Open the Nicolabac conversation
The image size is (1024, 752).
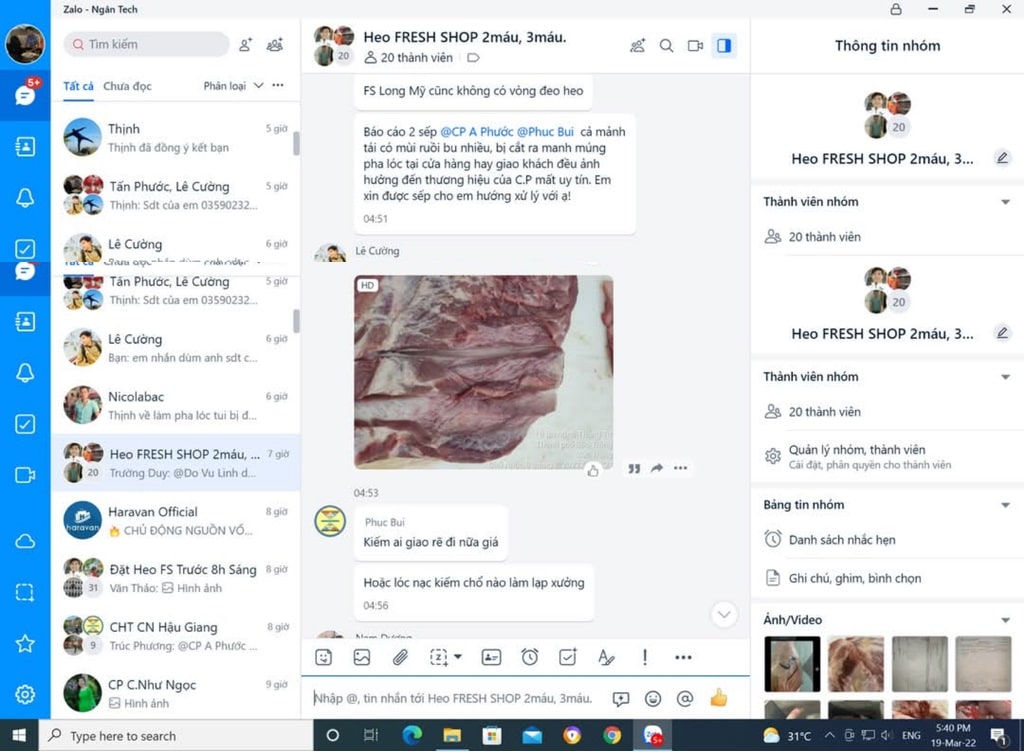[x=175, y=405]
